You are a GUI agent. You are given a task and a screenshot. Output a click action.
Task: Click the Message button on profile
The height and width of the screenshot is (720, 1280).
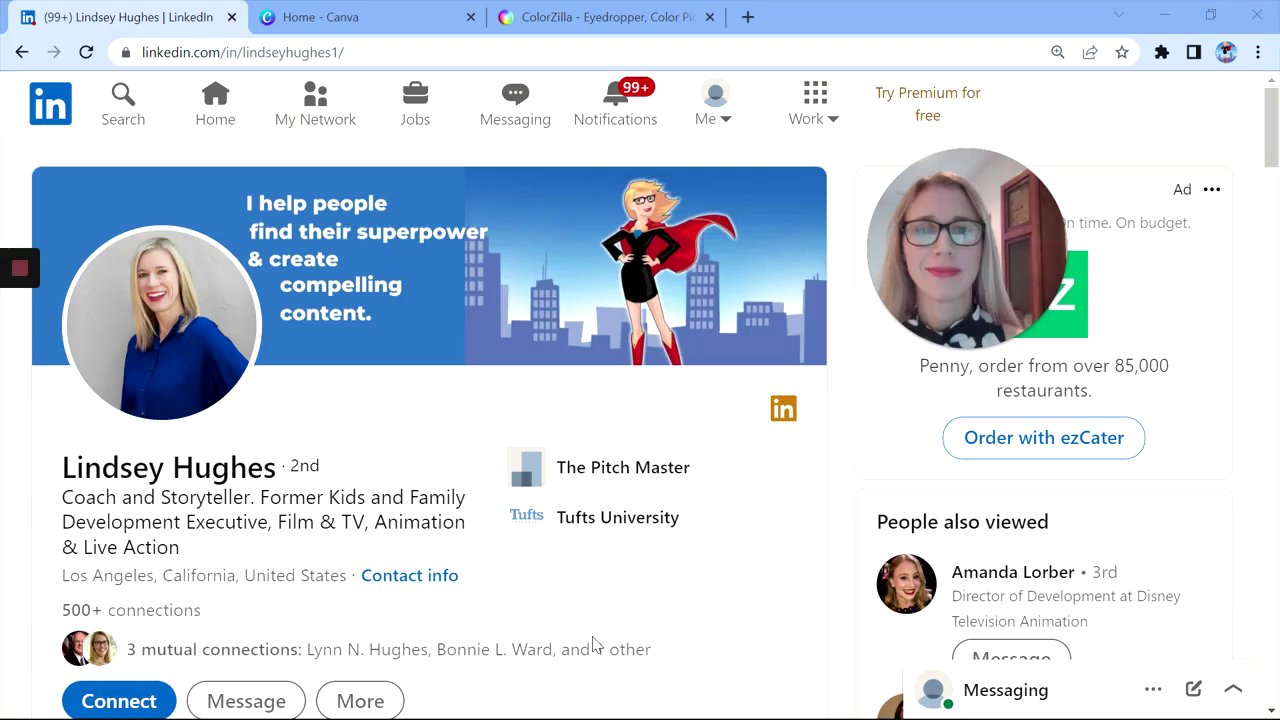pos(246,701)
